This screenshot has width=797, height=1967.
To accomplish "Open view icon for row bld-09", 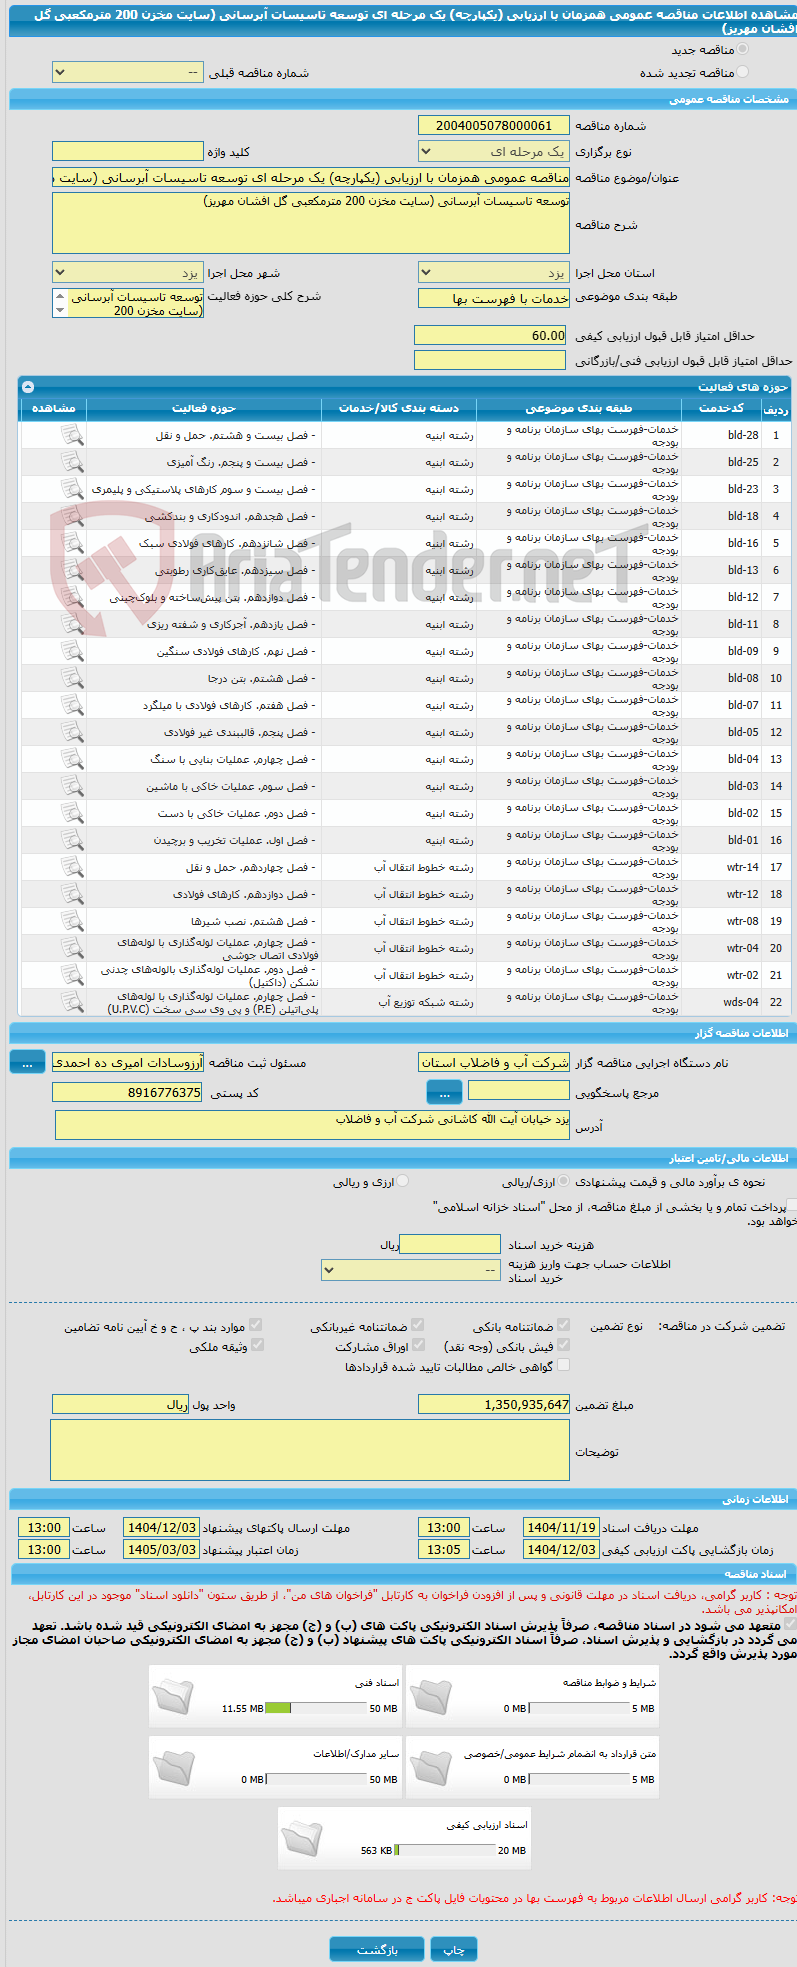I will (x=72, y=651).
